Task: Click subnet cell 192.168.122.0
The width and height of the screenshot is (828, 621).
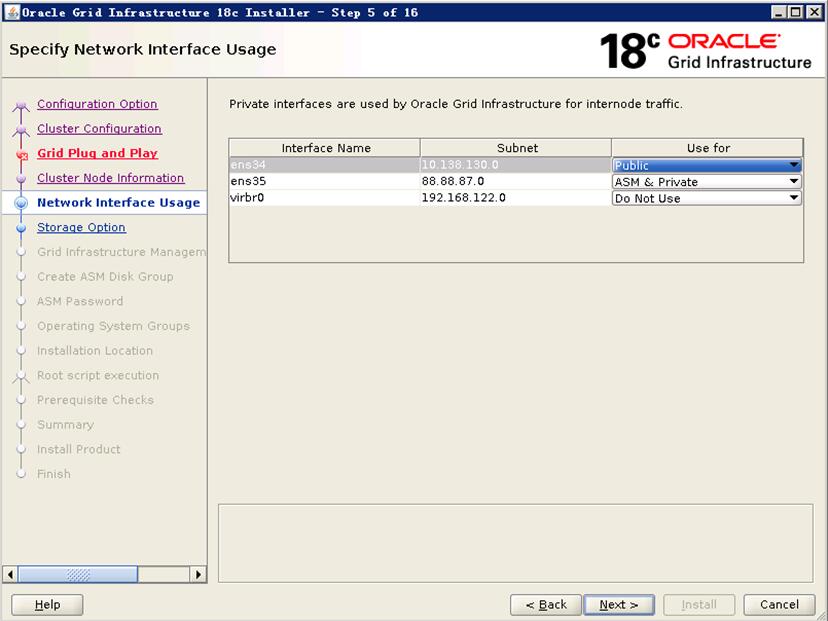Action: coord(516,197)
